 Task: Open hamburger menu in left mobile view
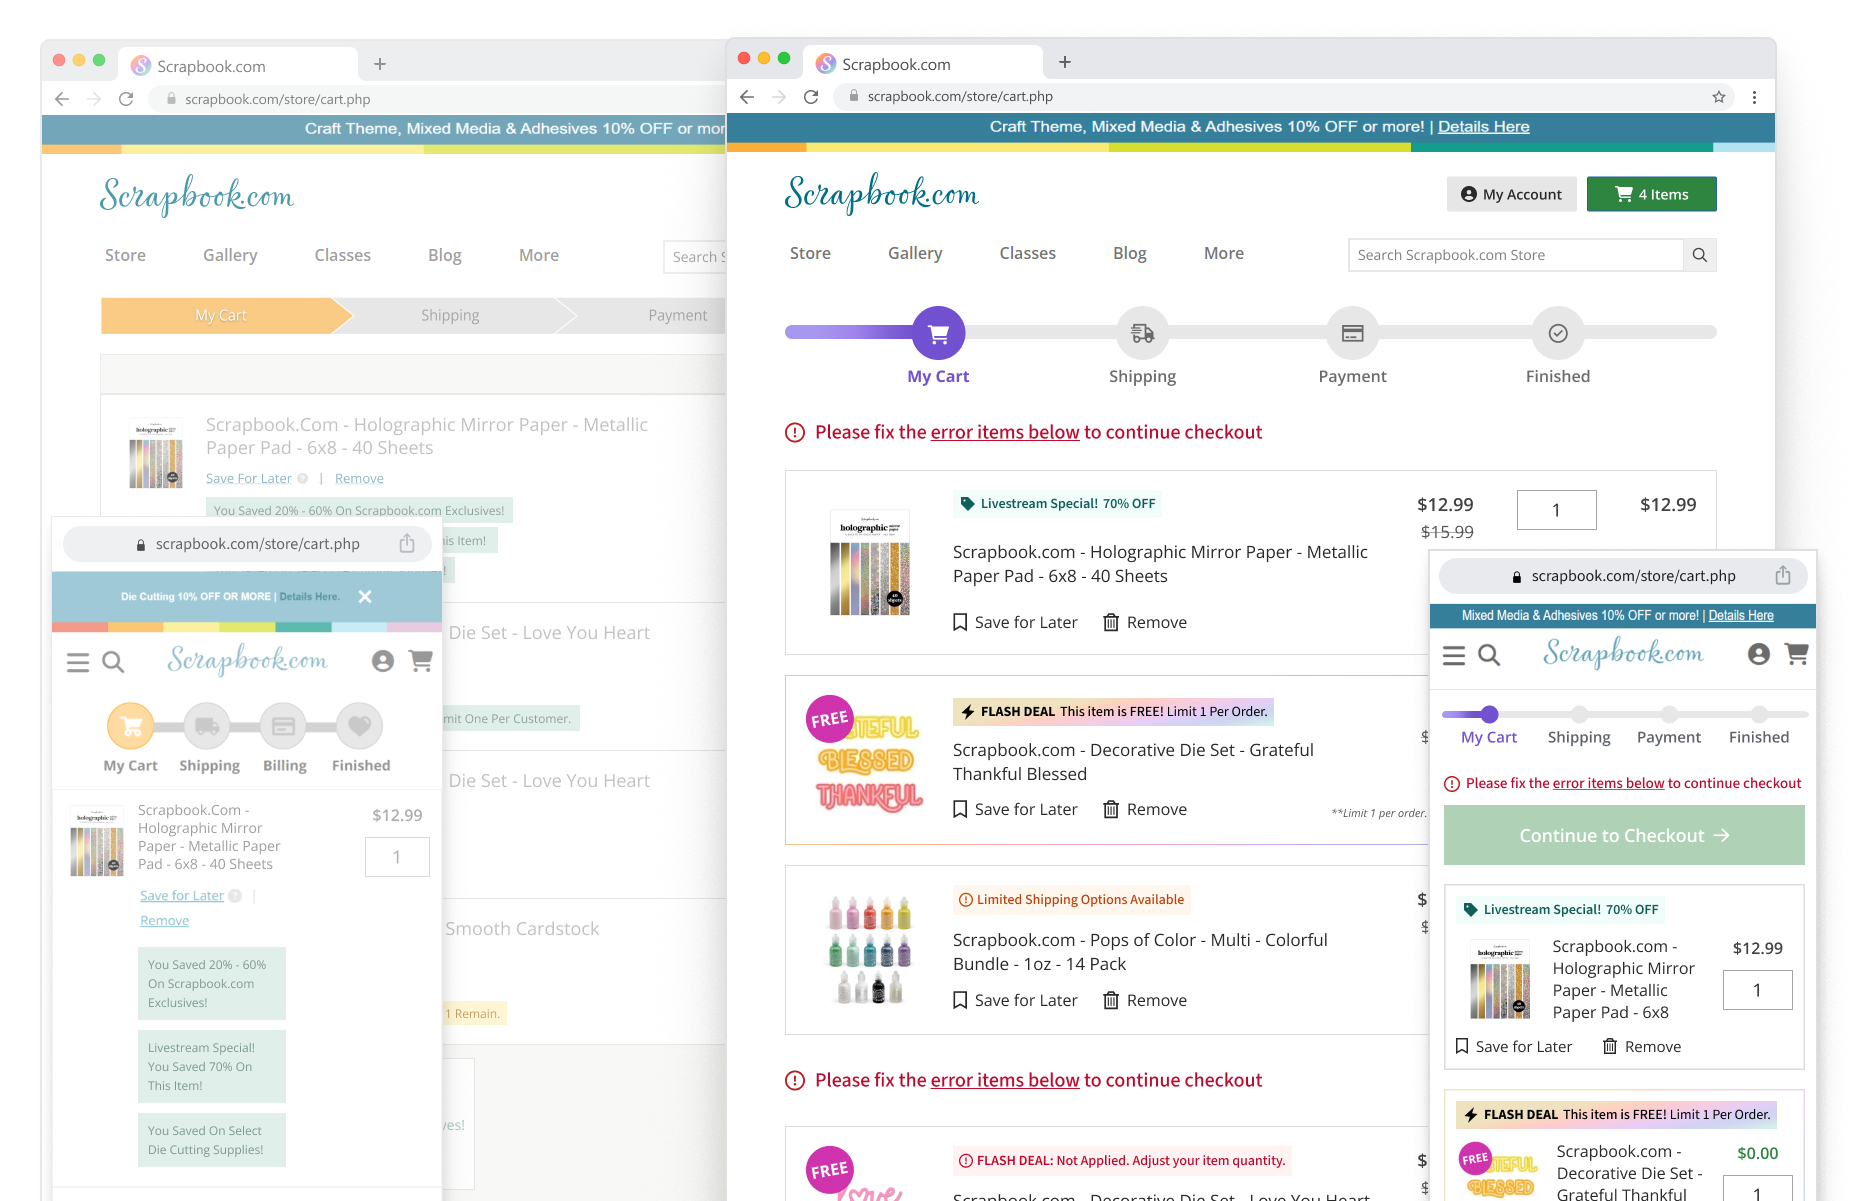point(78,662)
